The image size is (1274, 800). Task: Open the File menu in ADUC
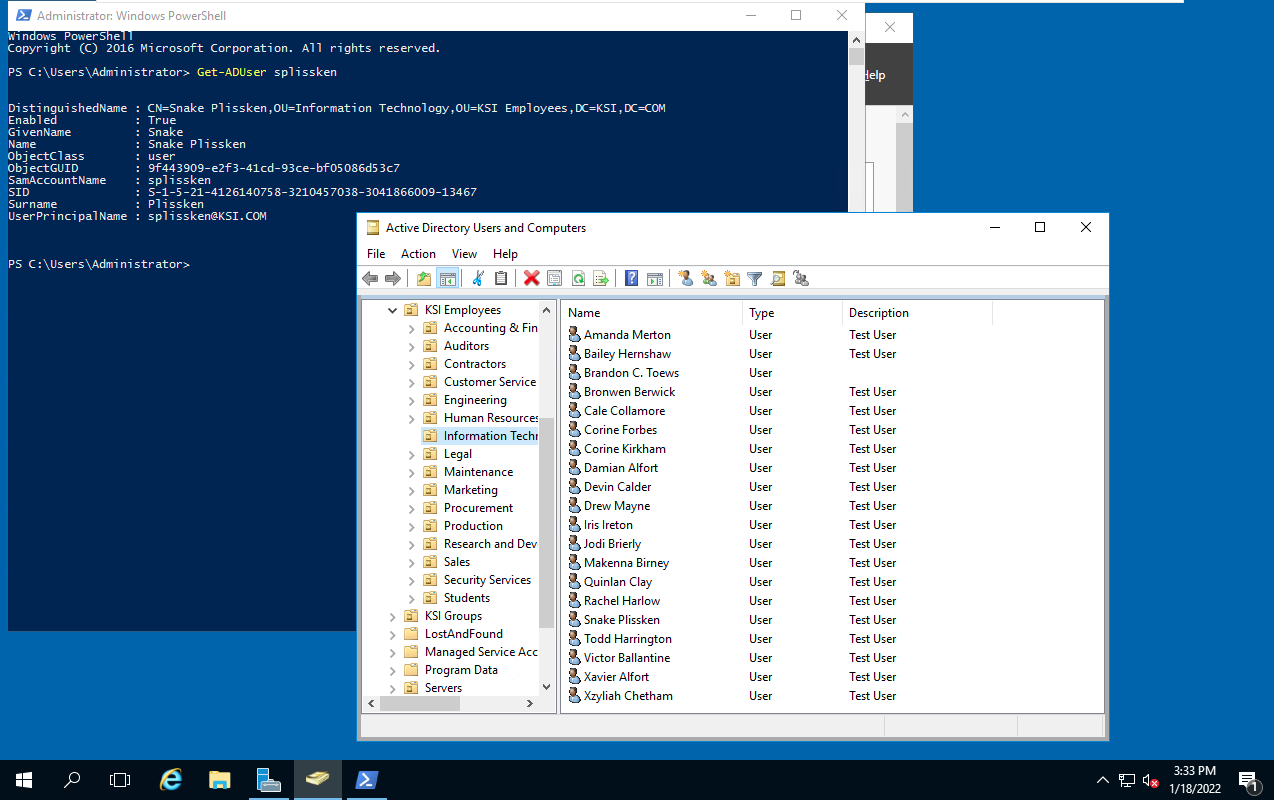pos(376,254)
